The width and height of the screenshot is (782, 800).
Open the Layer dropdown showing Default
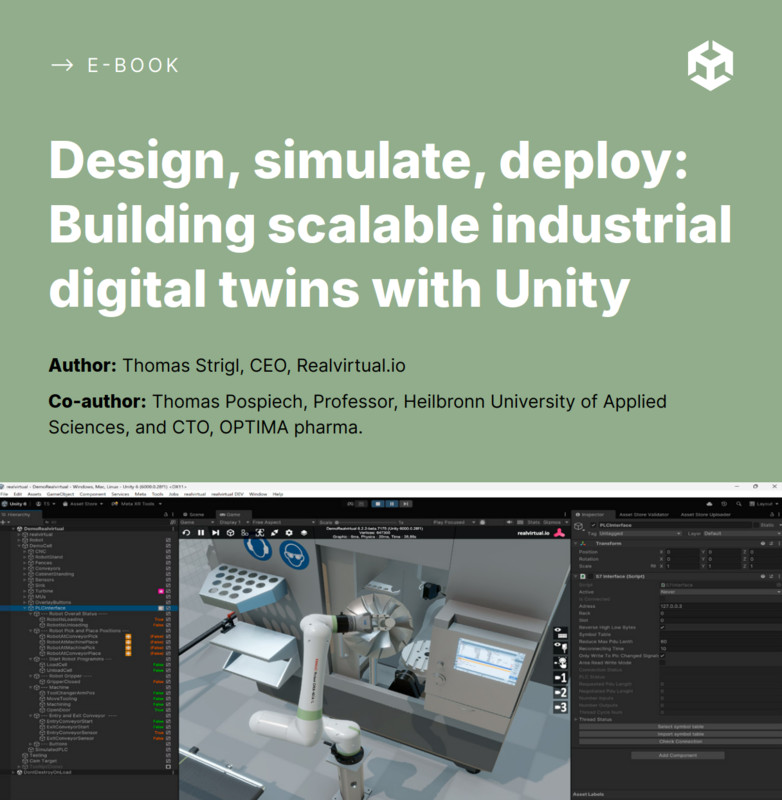pyautogui.click(x=740, y=533)
